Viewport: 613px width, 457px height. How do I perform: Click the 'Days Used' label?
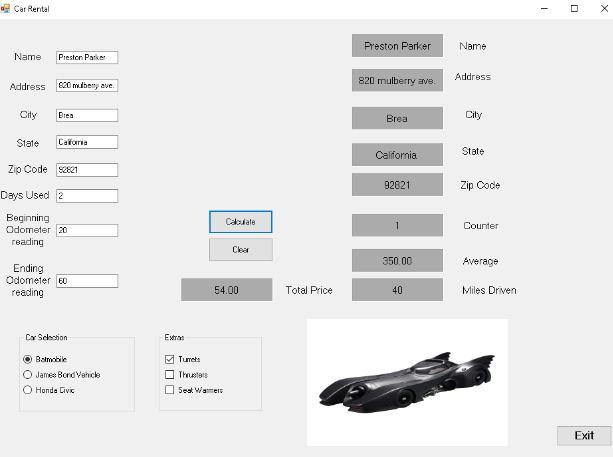[x=25, y=195]
